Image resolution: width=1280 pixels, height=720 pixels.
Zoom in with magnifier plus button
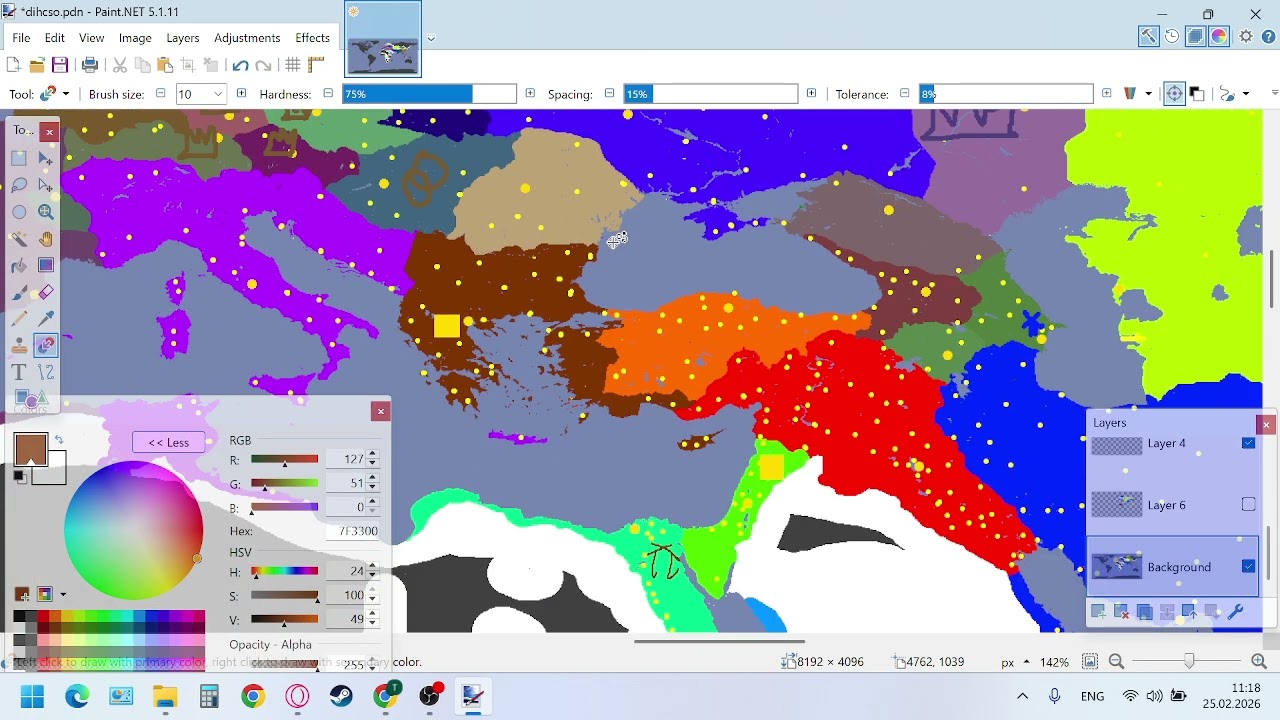(x=1259, y=662)
